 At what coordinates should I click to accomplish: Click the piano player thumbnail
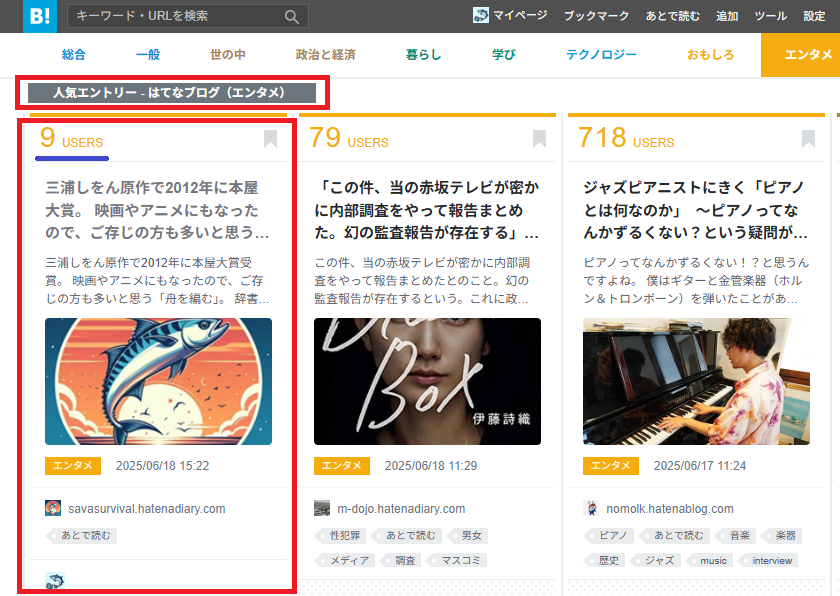click(x=696, y=381)
